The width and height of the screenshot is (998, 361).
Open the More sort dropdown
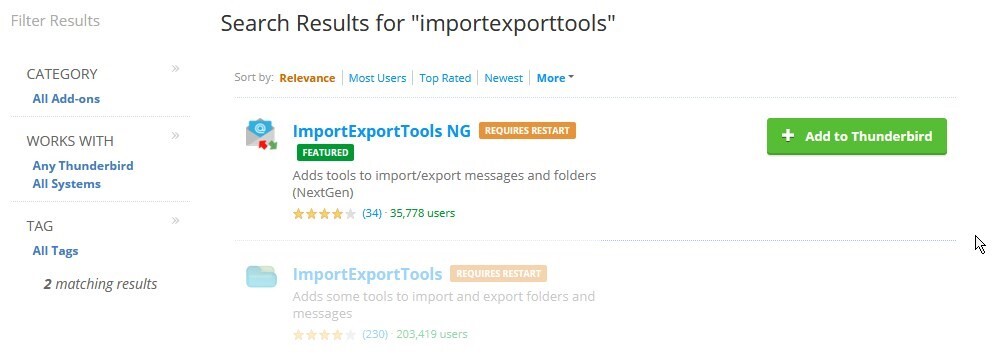[x=555, y=78]
